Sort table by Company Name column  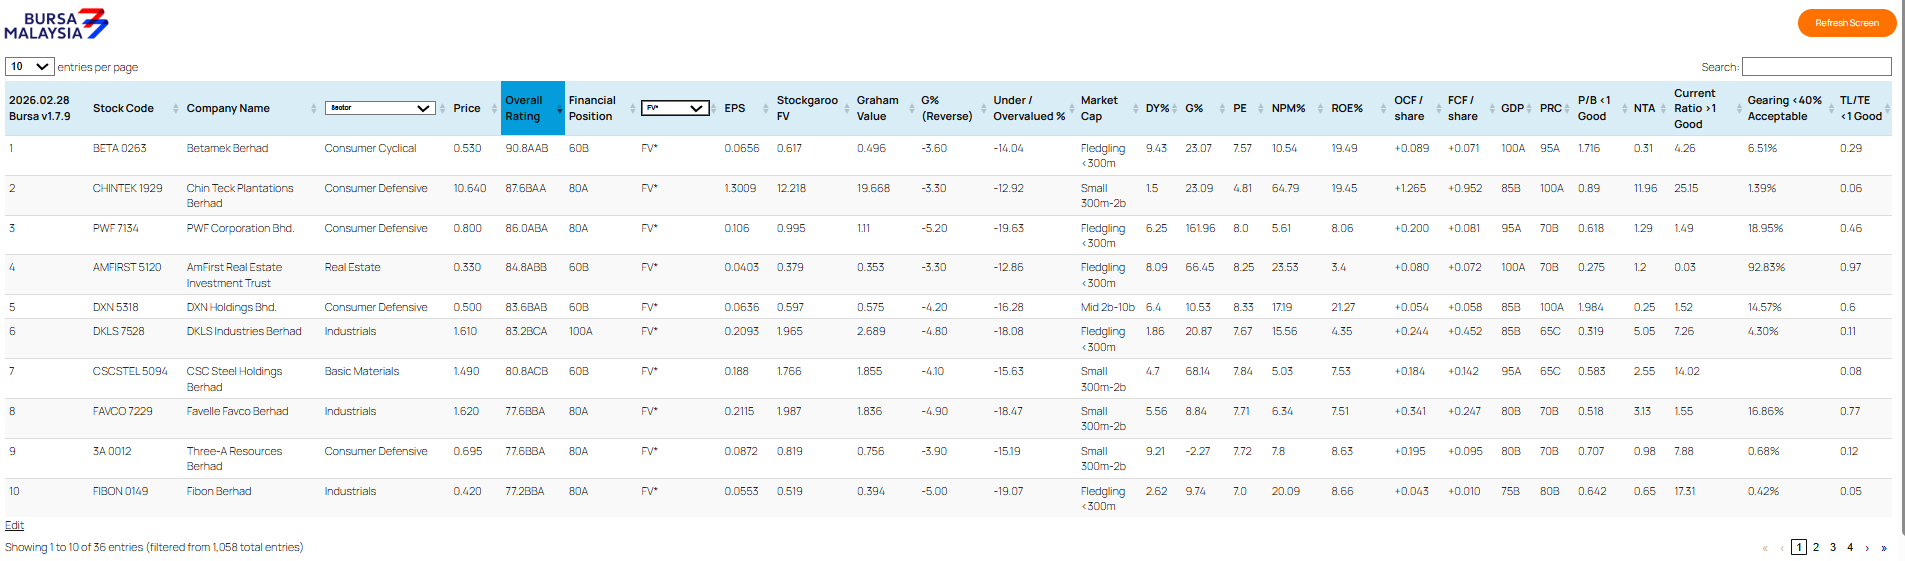[x=228, y=108]
